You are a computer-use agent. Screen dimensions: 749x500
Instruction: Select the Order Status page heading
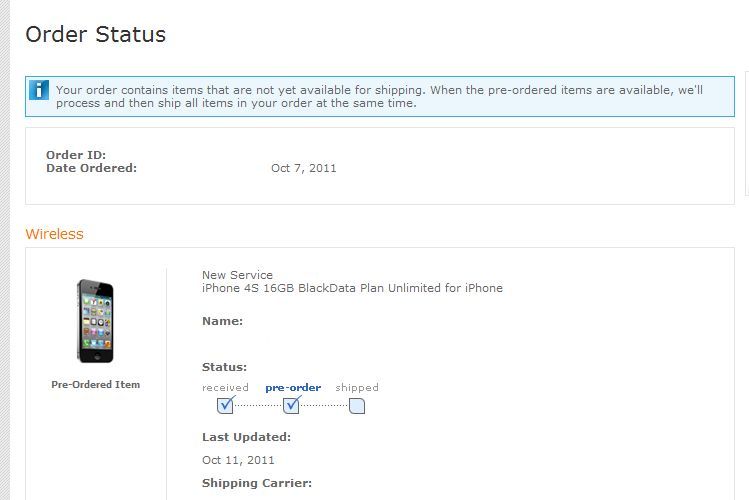point(96,34)
